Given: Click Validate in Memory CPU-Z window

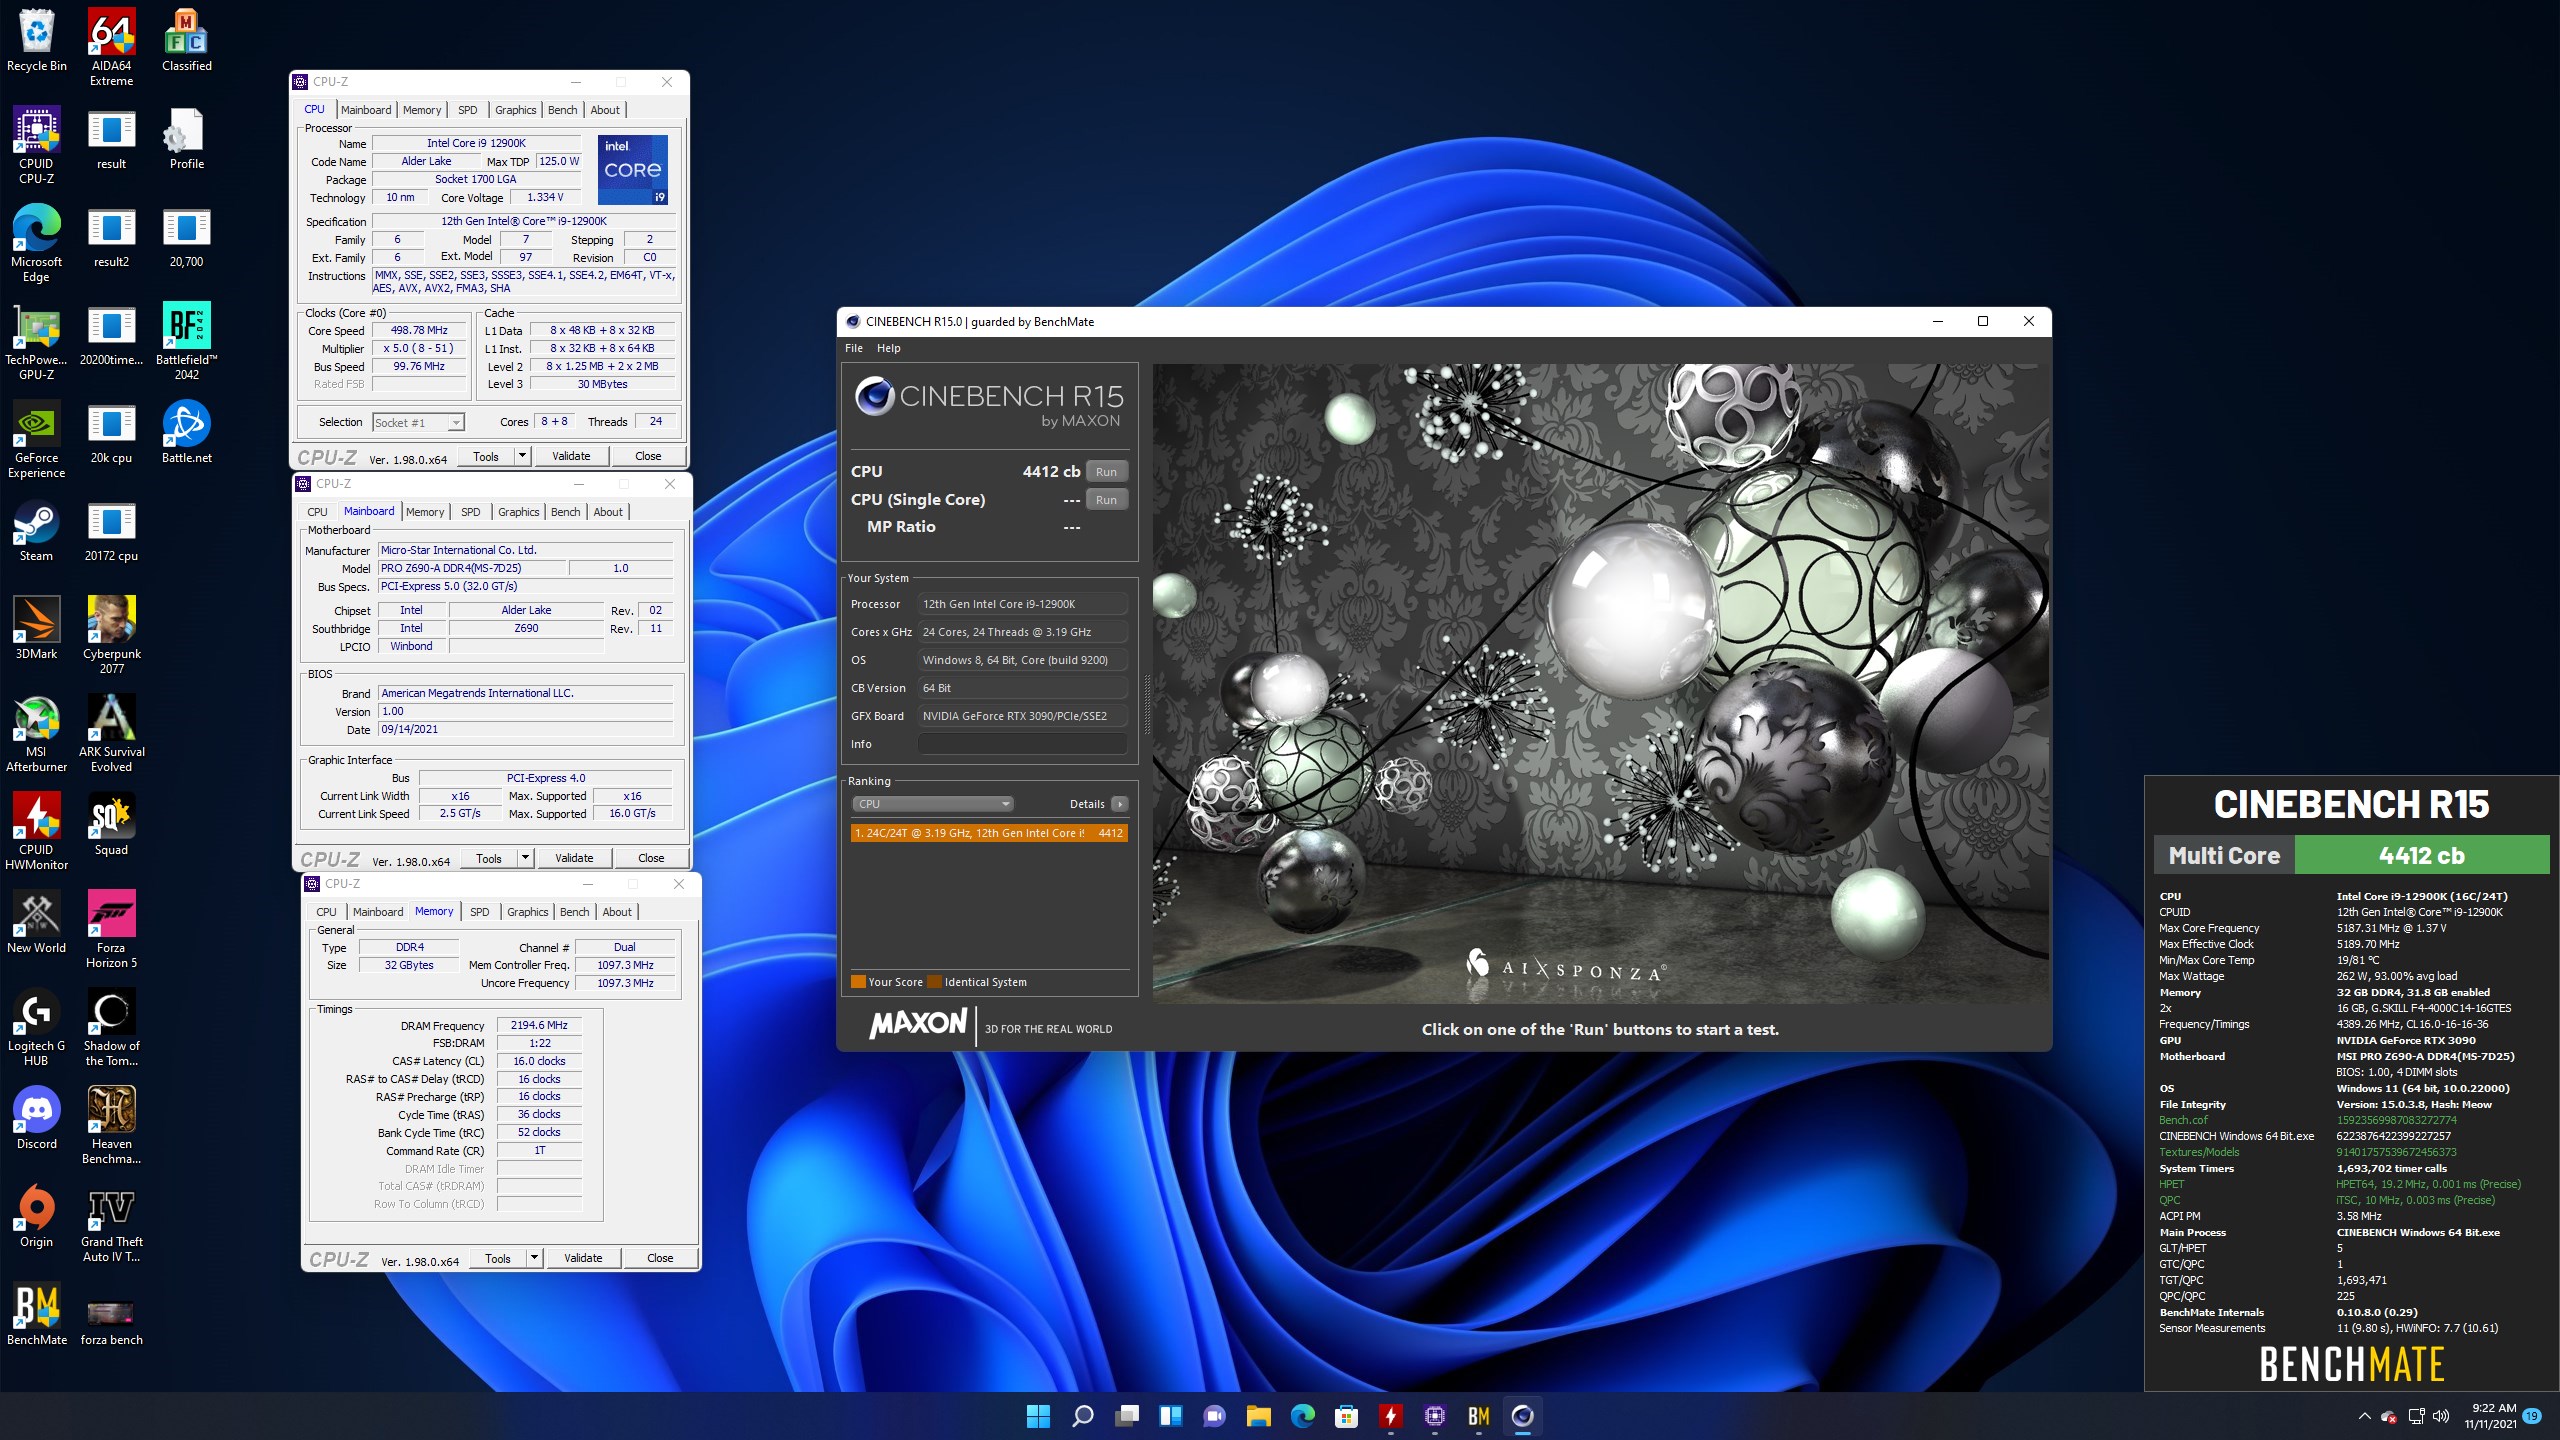Looking at the screenshot, I should click(x=583, y=1258).
